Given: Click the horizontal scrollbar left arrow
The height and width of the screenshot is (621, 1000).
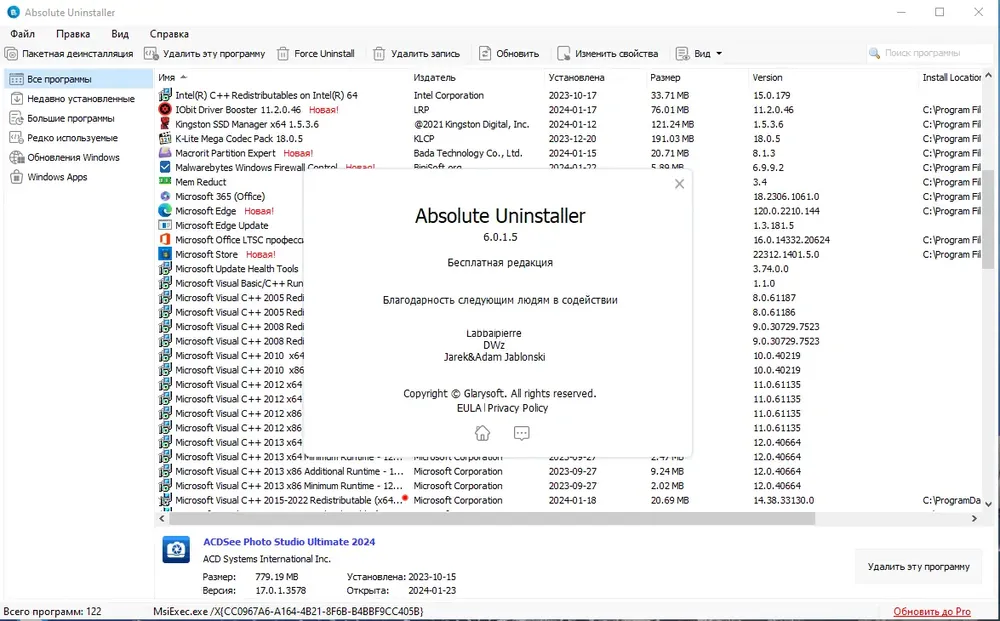Looking at the screenshot, I should pos(162,519).
